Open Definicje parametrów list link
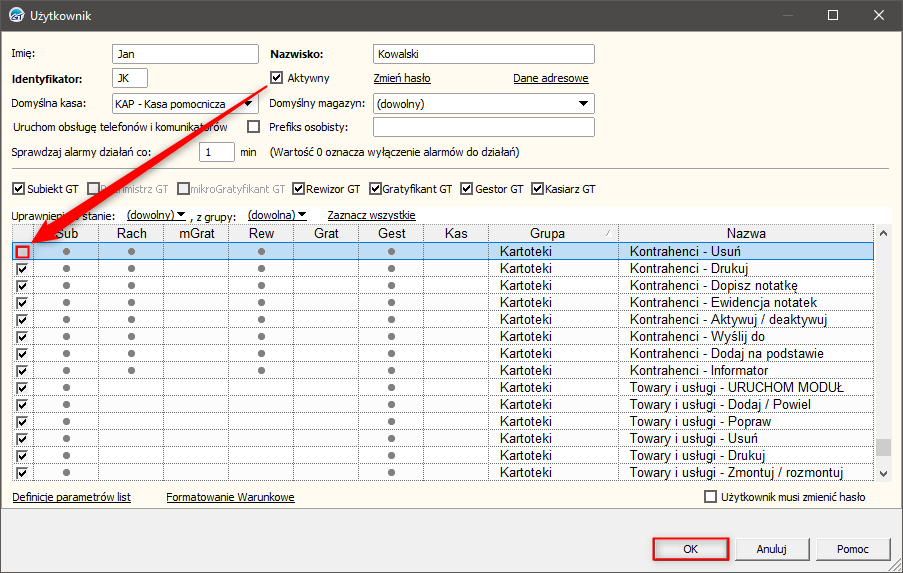 [71, 497]
